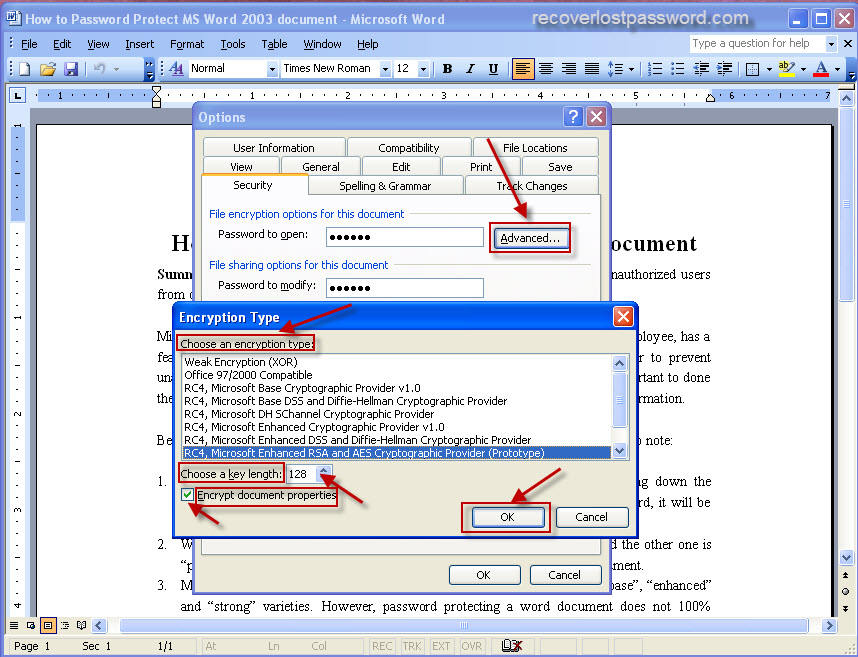Switch to Normal view icon
The height and width of the screenshot is (657, 858).
[x=14, y=625]
